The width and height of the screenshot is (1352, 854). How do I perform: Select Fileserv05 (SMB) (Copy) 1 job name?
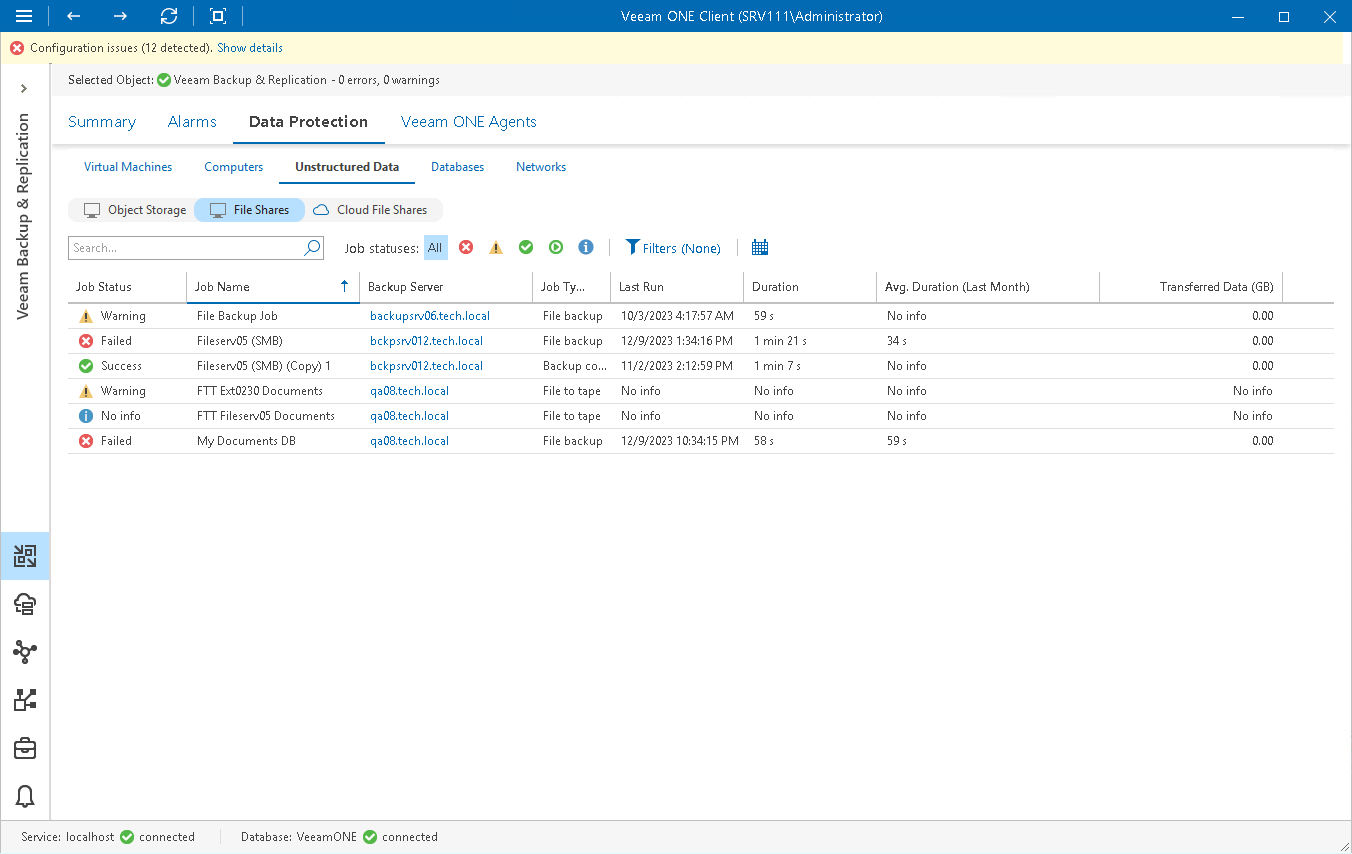click(x=264, y=366)
